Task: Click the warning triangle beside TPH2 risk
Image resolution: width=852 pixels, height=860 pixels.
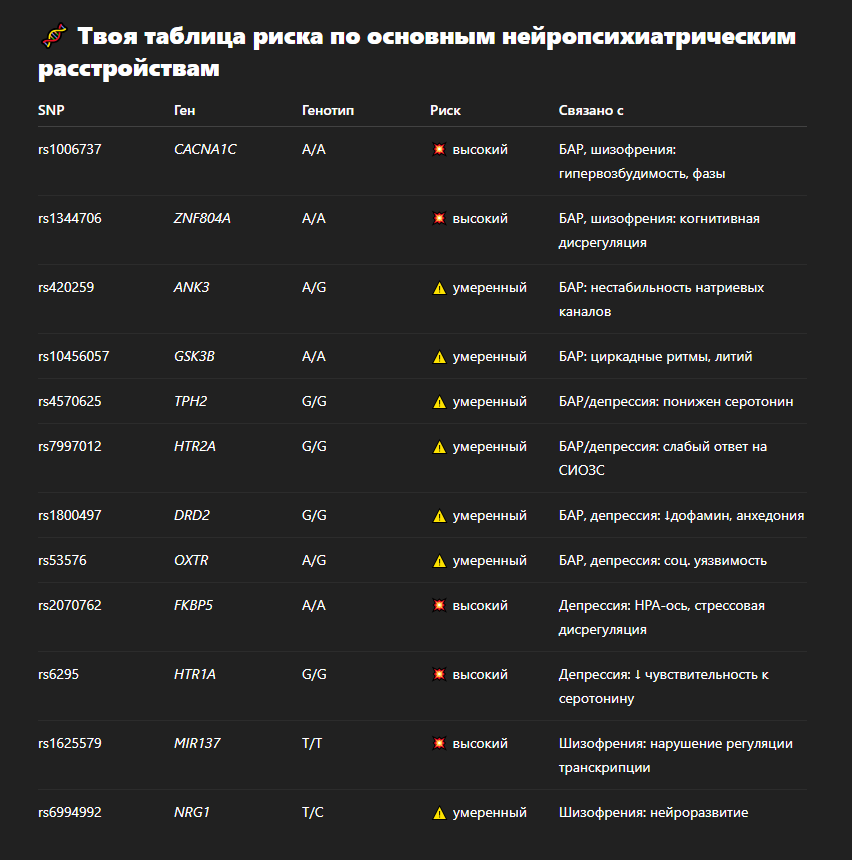Action: (x=438, y=402)
